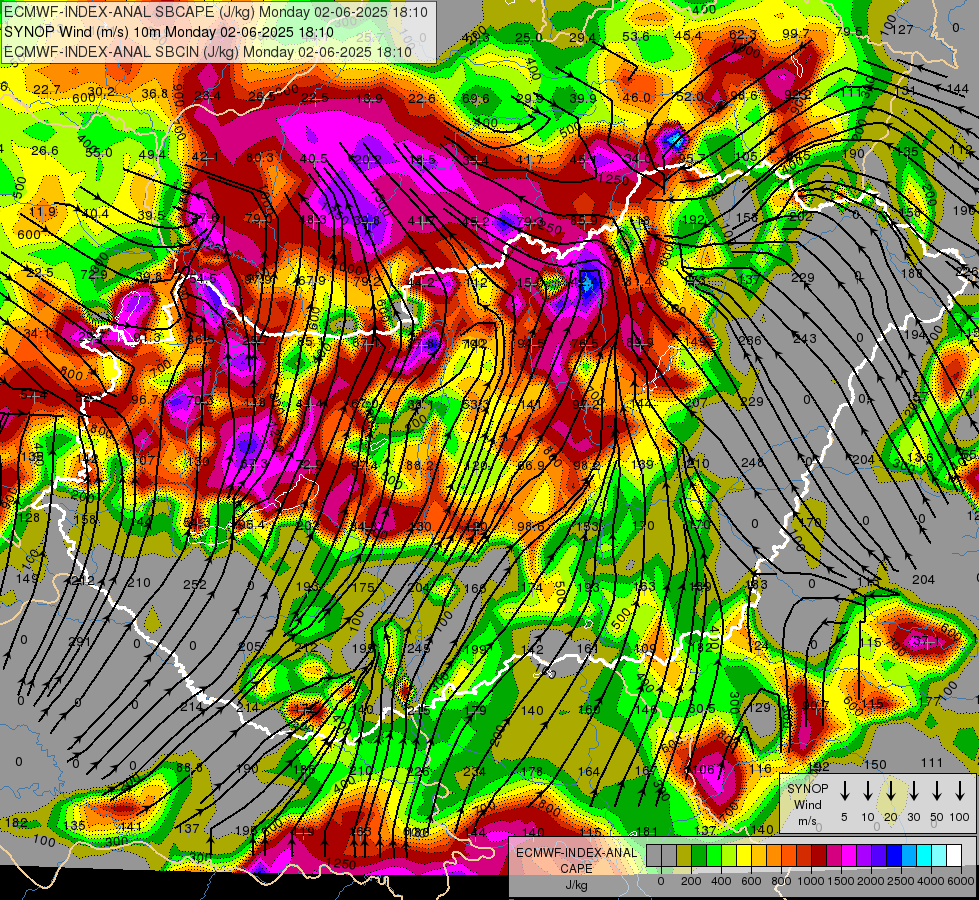Click the map value '69.6'
This screenshot has height=900, width=979.
click(475, 99)
